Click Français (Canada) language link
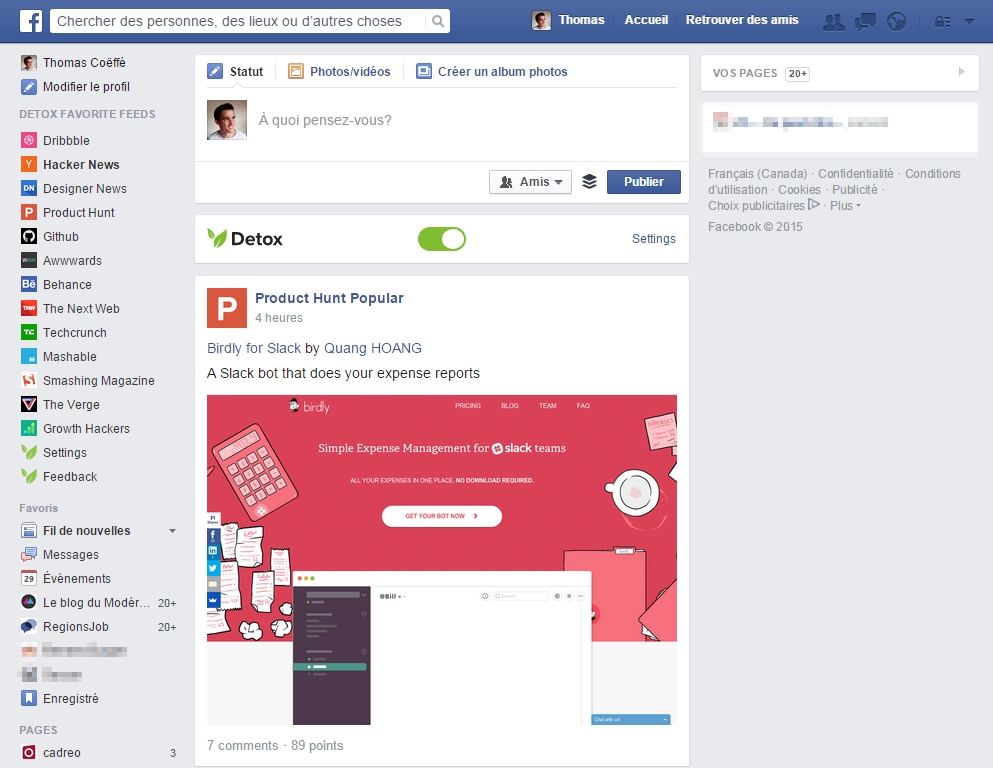 point(757,173)
